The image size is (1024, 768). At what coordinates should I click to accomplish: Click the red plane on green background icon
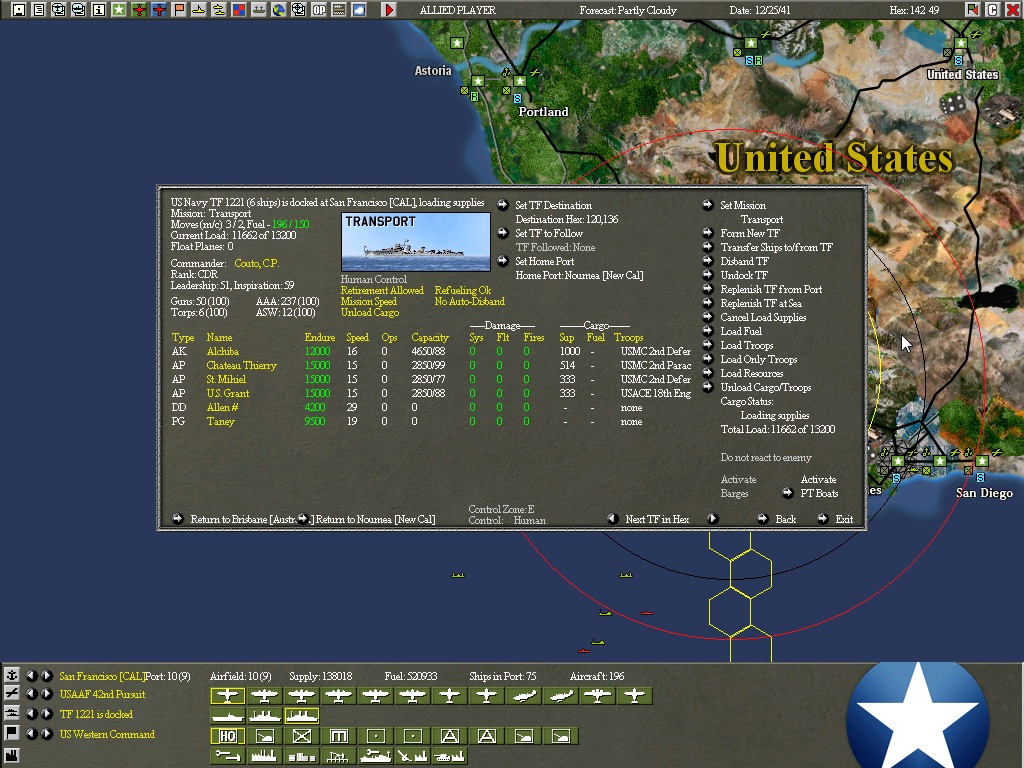point(138,10)
